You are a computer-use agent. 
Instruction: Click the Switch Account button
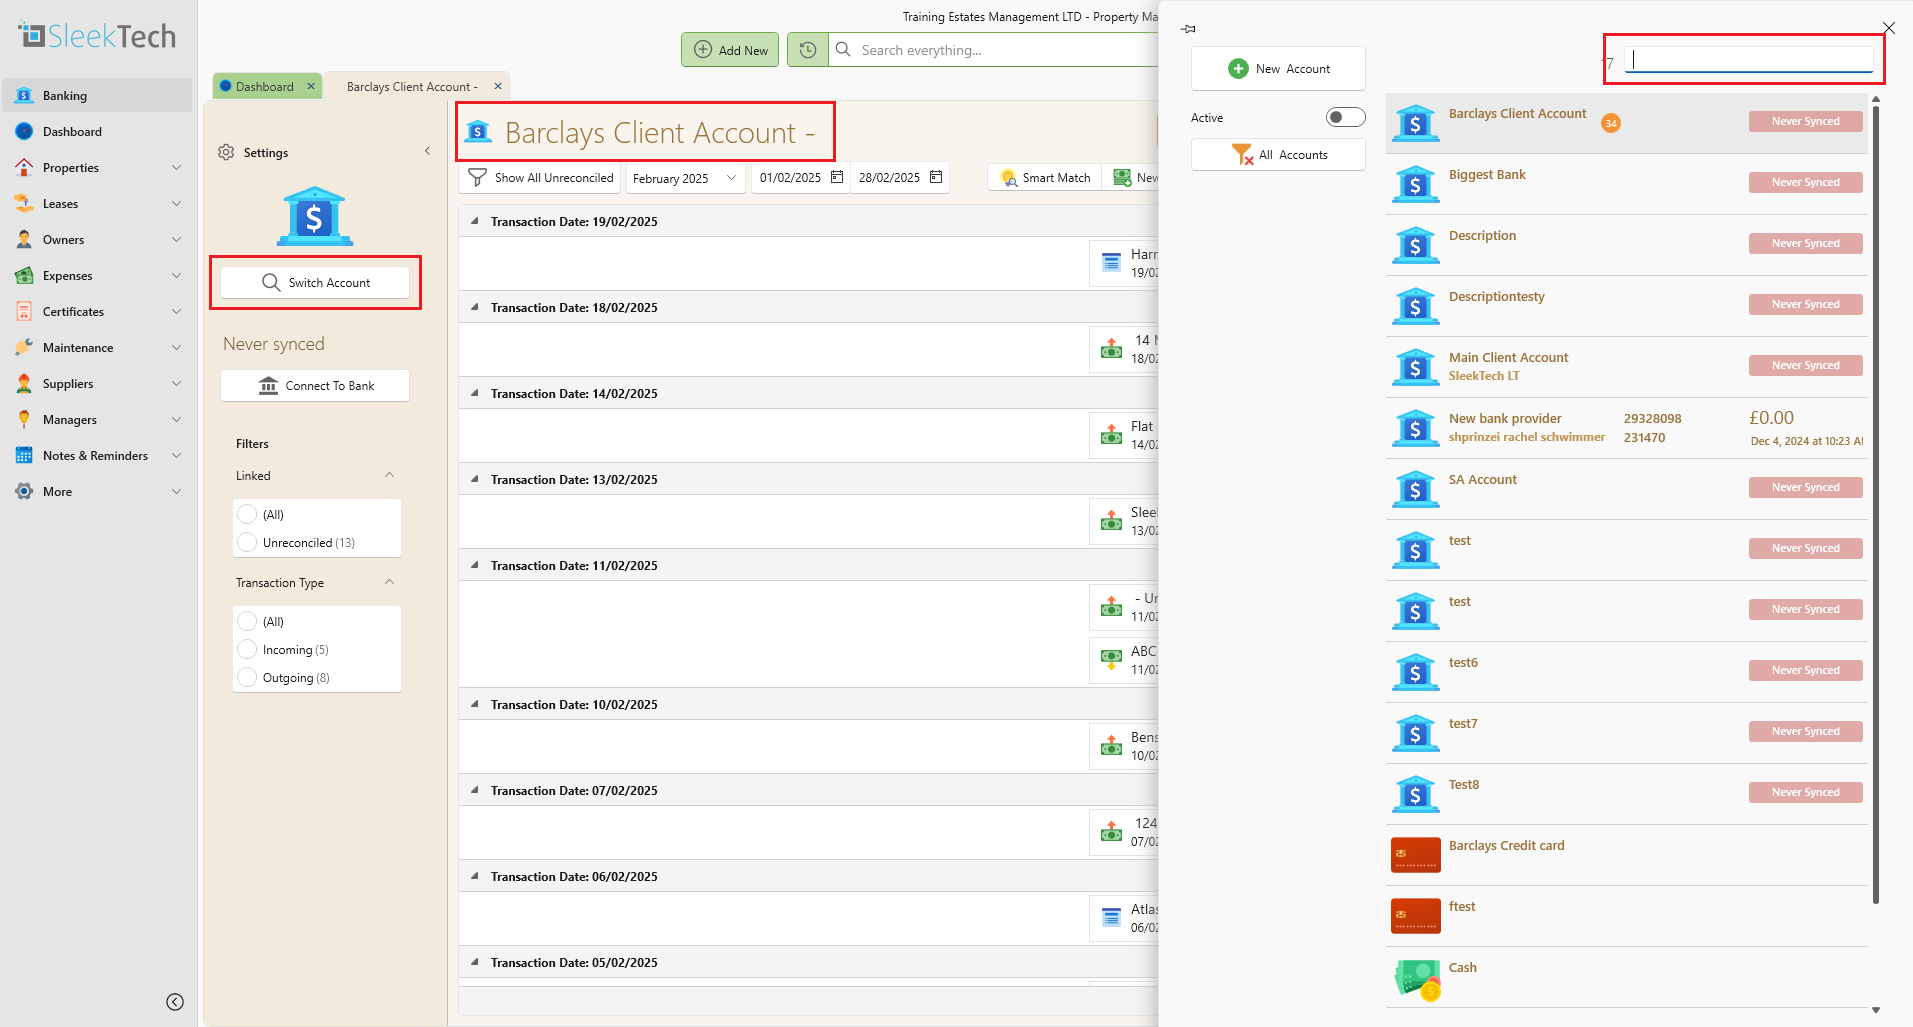(315, 282)
